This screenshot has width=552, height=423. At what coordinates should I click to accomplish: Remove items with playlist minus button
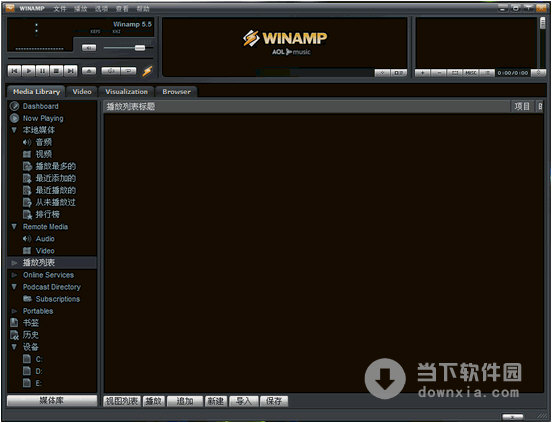[439, 73]
